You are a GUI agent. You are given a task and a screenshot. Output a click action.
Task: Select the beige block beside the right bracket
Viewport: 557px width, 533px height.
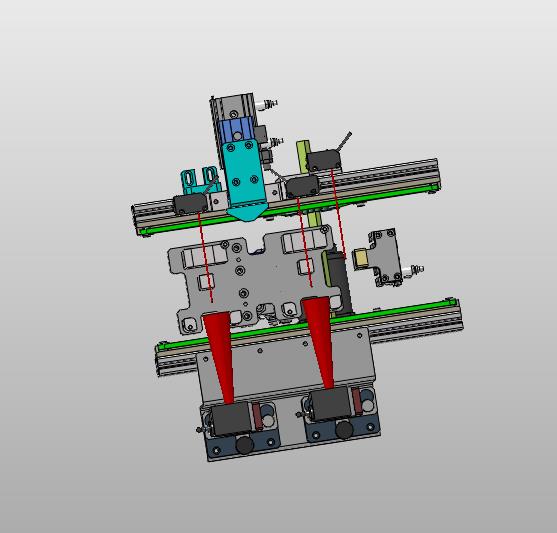pos(361,259)
